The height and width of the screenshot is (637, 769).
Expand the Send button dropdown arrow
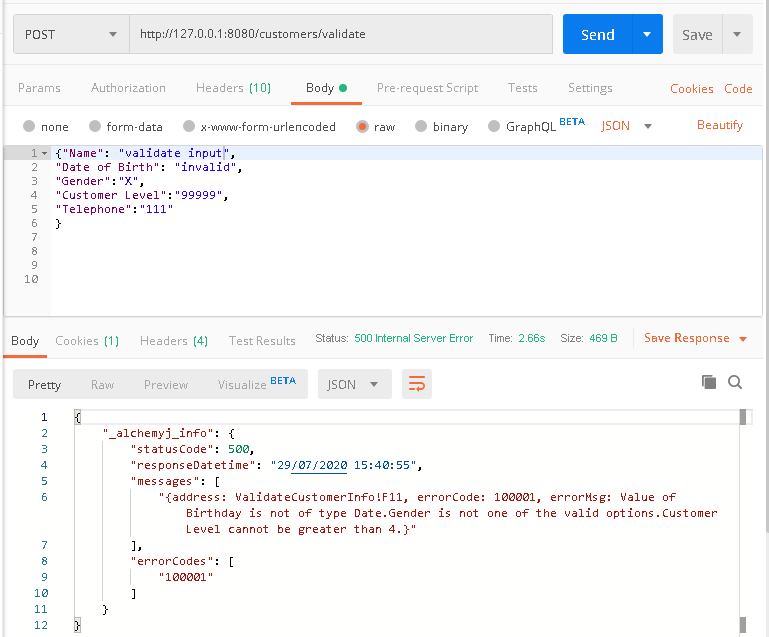(x=647, y=34)
